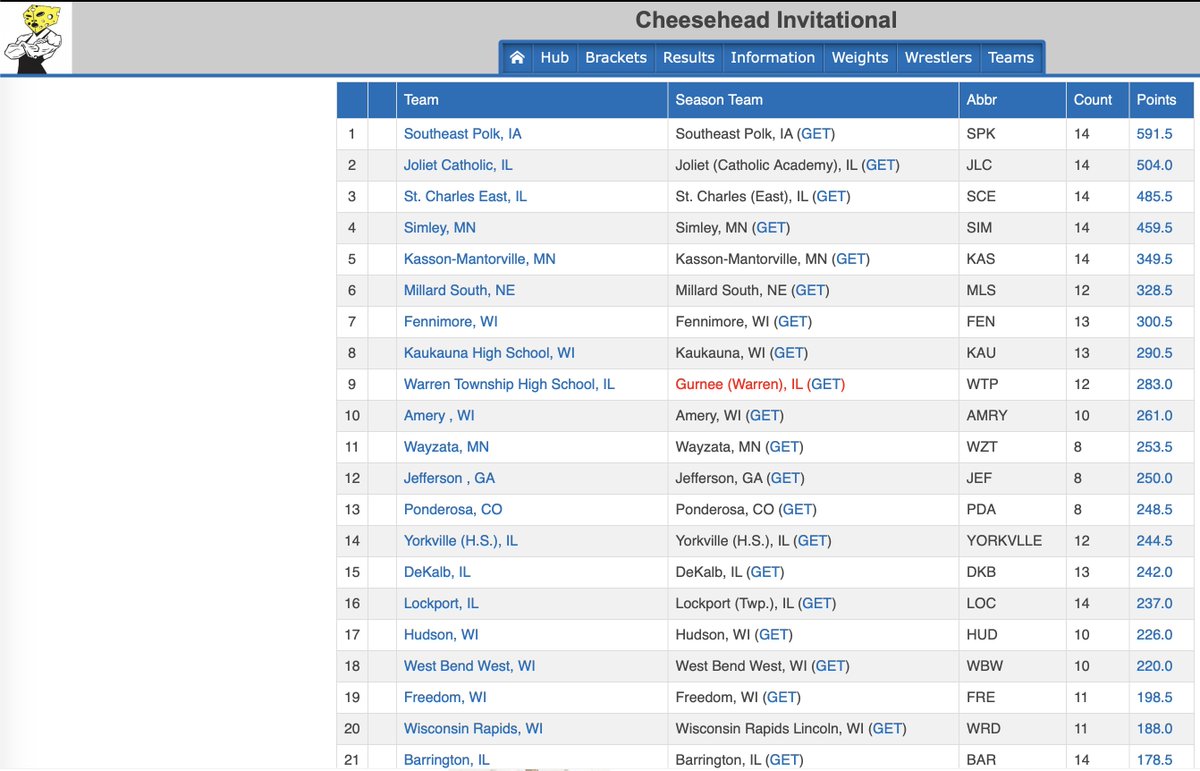This screenshot has height=771, width=1200.
Task: Open Joliet Catholic, IL team link
Action: coord(458,165)
